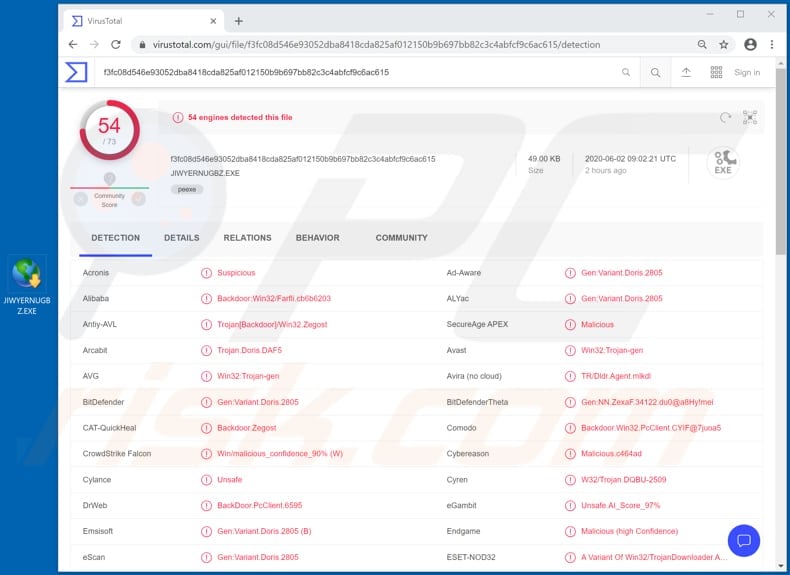Click BitDefenderTheta Gen:NN.ZexaF result

[x=647, y=402]
